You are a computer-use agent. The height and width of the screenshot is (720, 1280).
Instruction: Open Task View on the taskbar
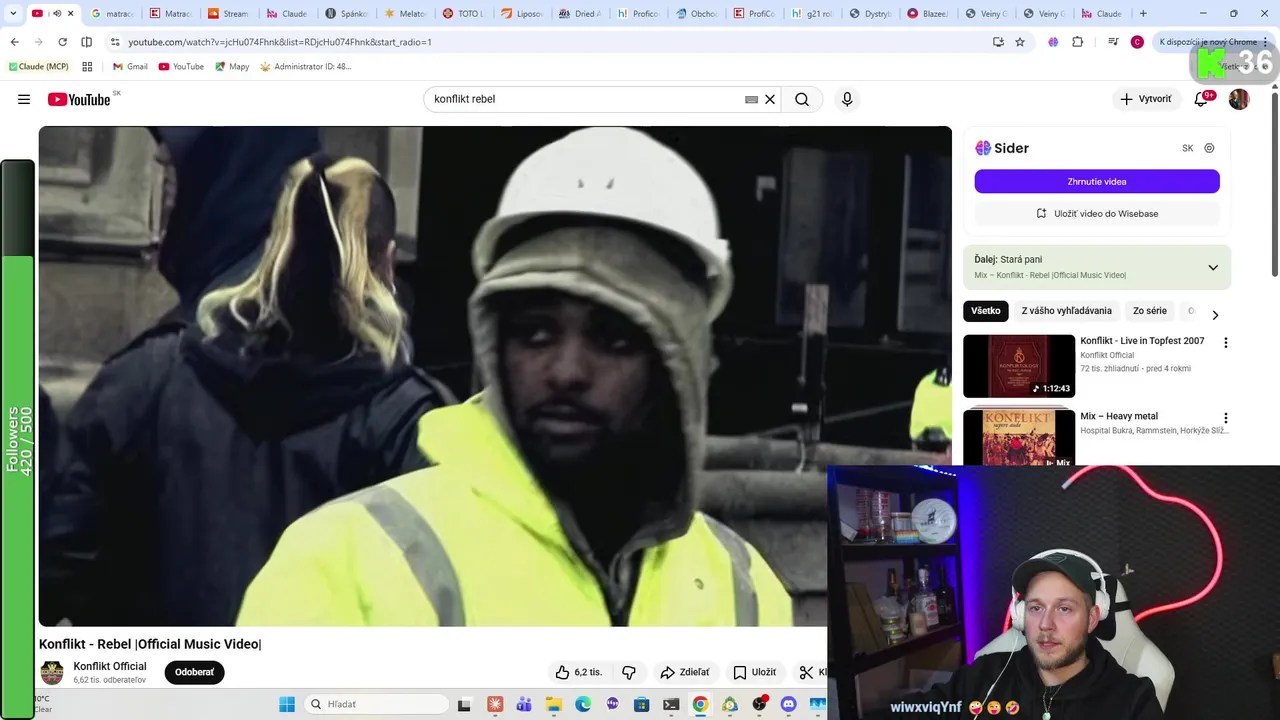tap(464, 704)
